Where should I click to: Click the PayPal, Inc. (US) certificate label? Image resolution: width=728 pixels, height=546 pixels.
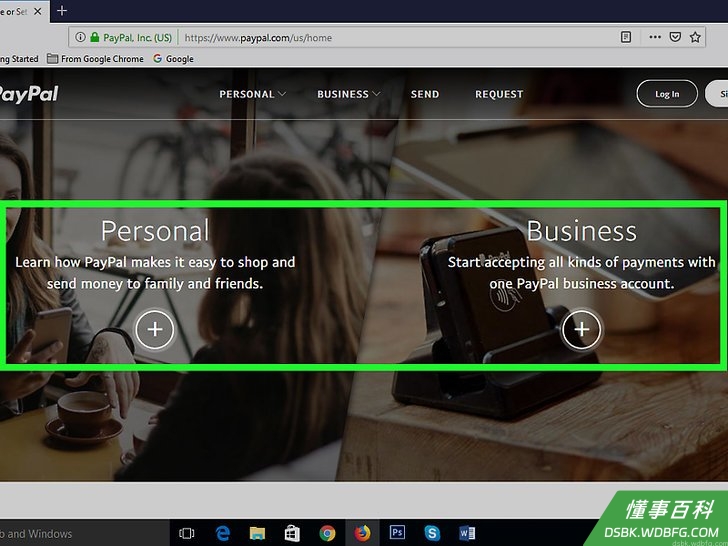coord(137,38)
